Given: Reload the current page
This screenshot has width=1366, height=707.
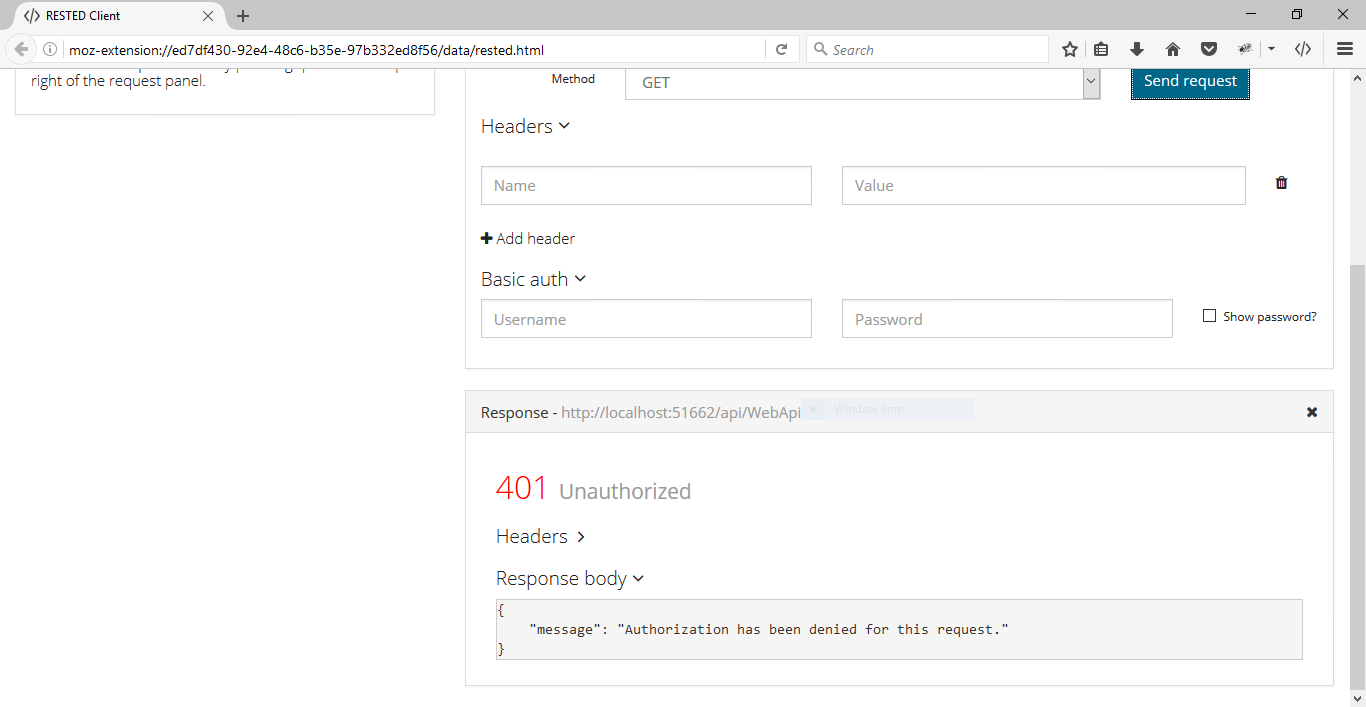Looking at the screenshot, I should [x=782, y=49].
